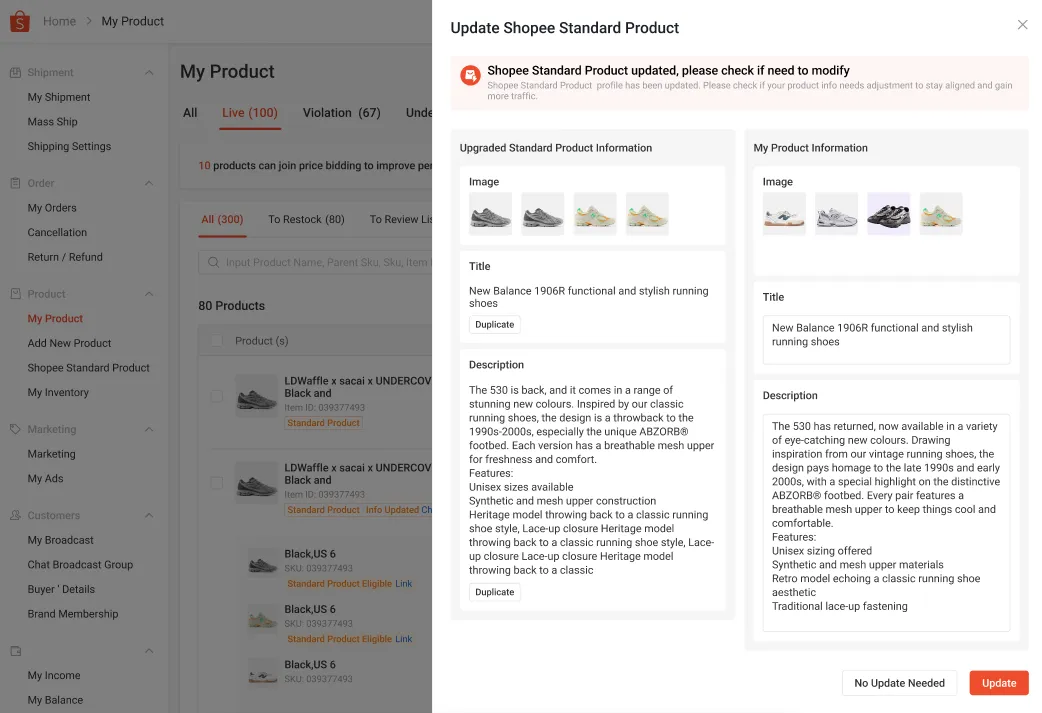Check the second LDWaffle product row checkbox
Viewport: 1042px width, 713px height.
pos(216,482)
